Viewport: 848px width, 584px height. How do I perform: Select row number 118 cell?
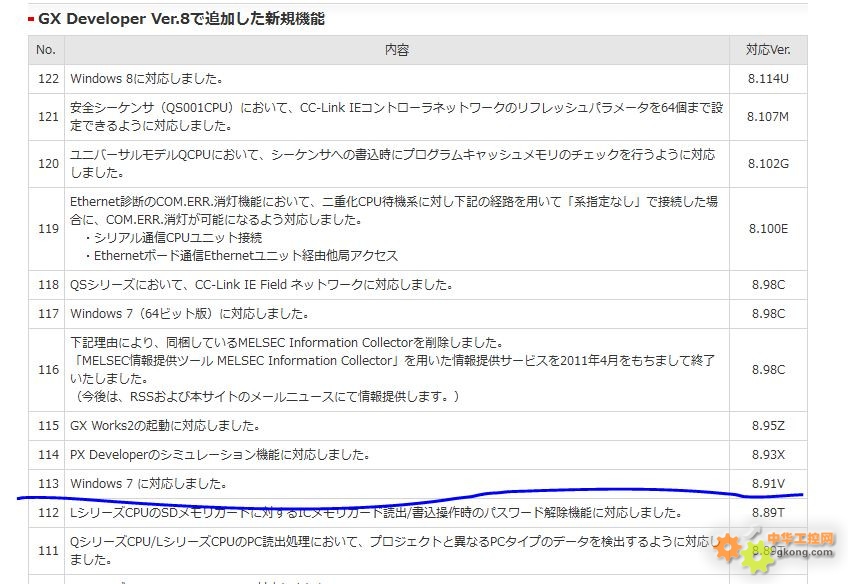coord(48,285)
